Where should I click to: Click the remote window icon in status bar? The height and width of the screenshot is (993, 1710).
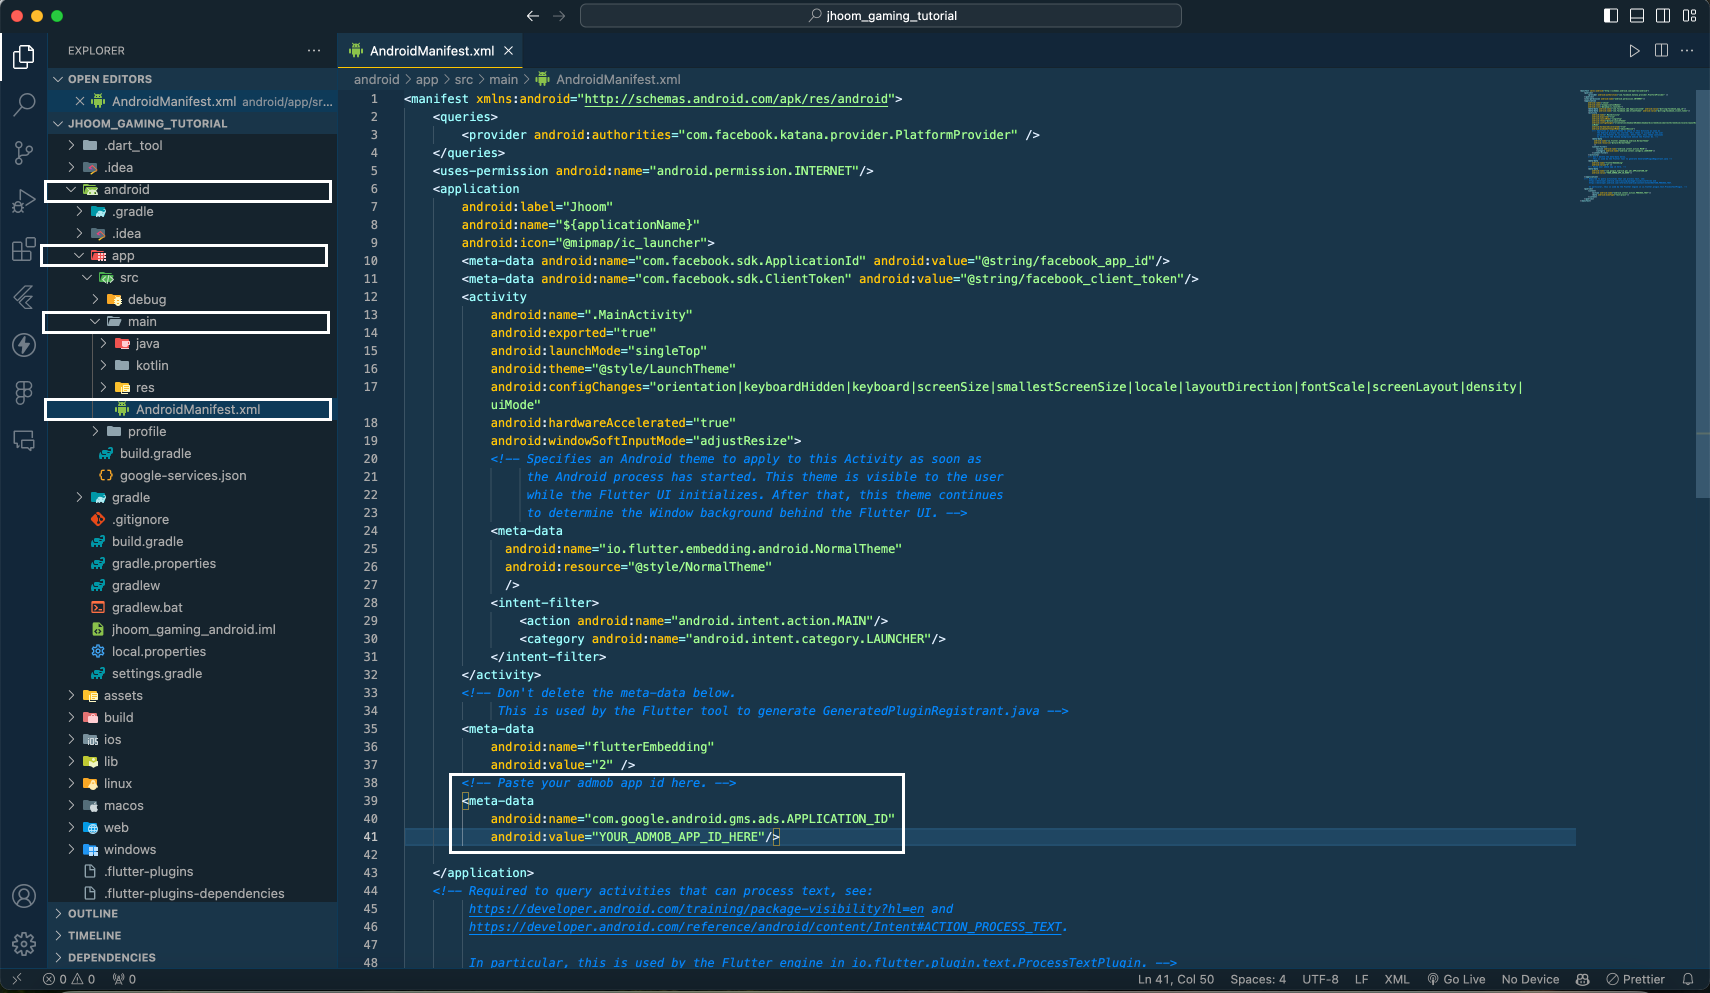[x=16, y=980]
